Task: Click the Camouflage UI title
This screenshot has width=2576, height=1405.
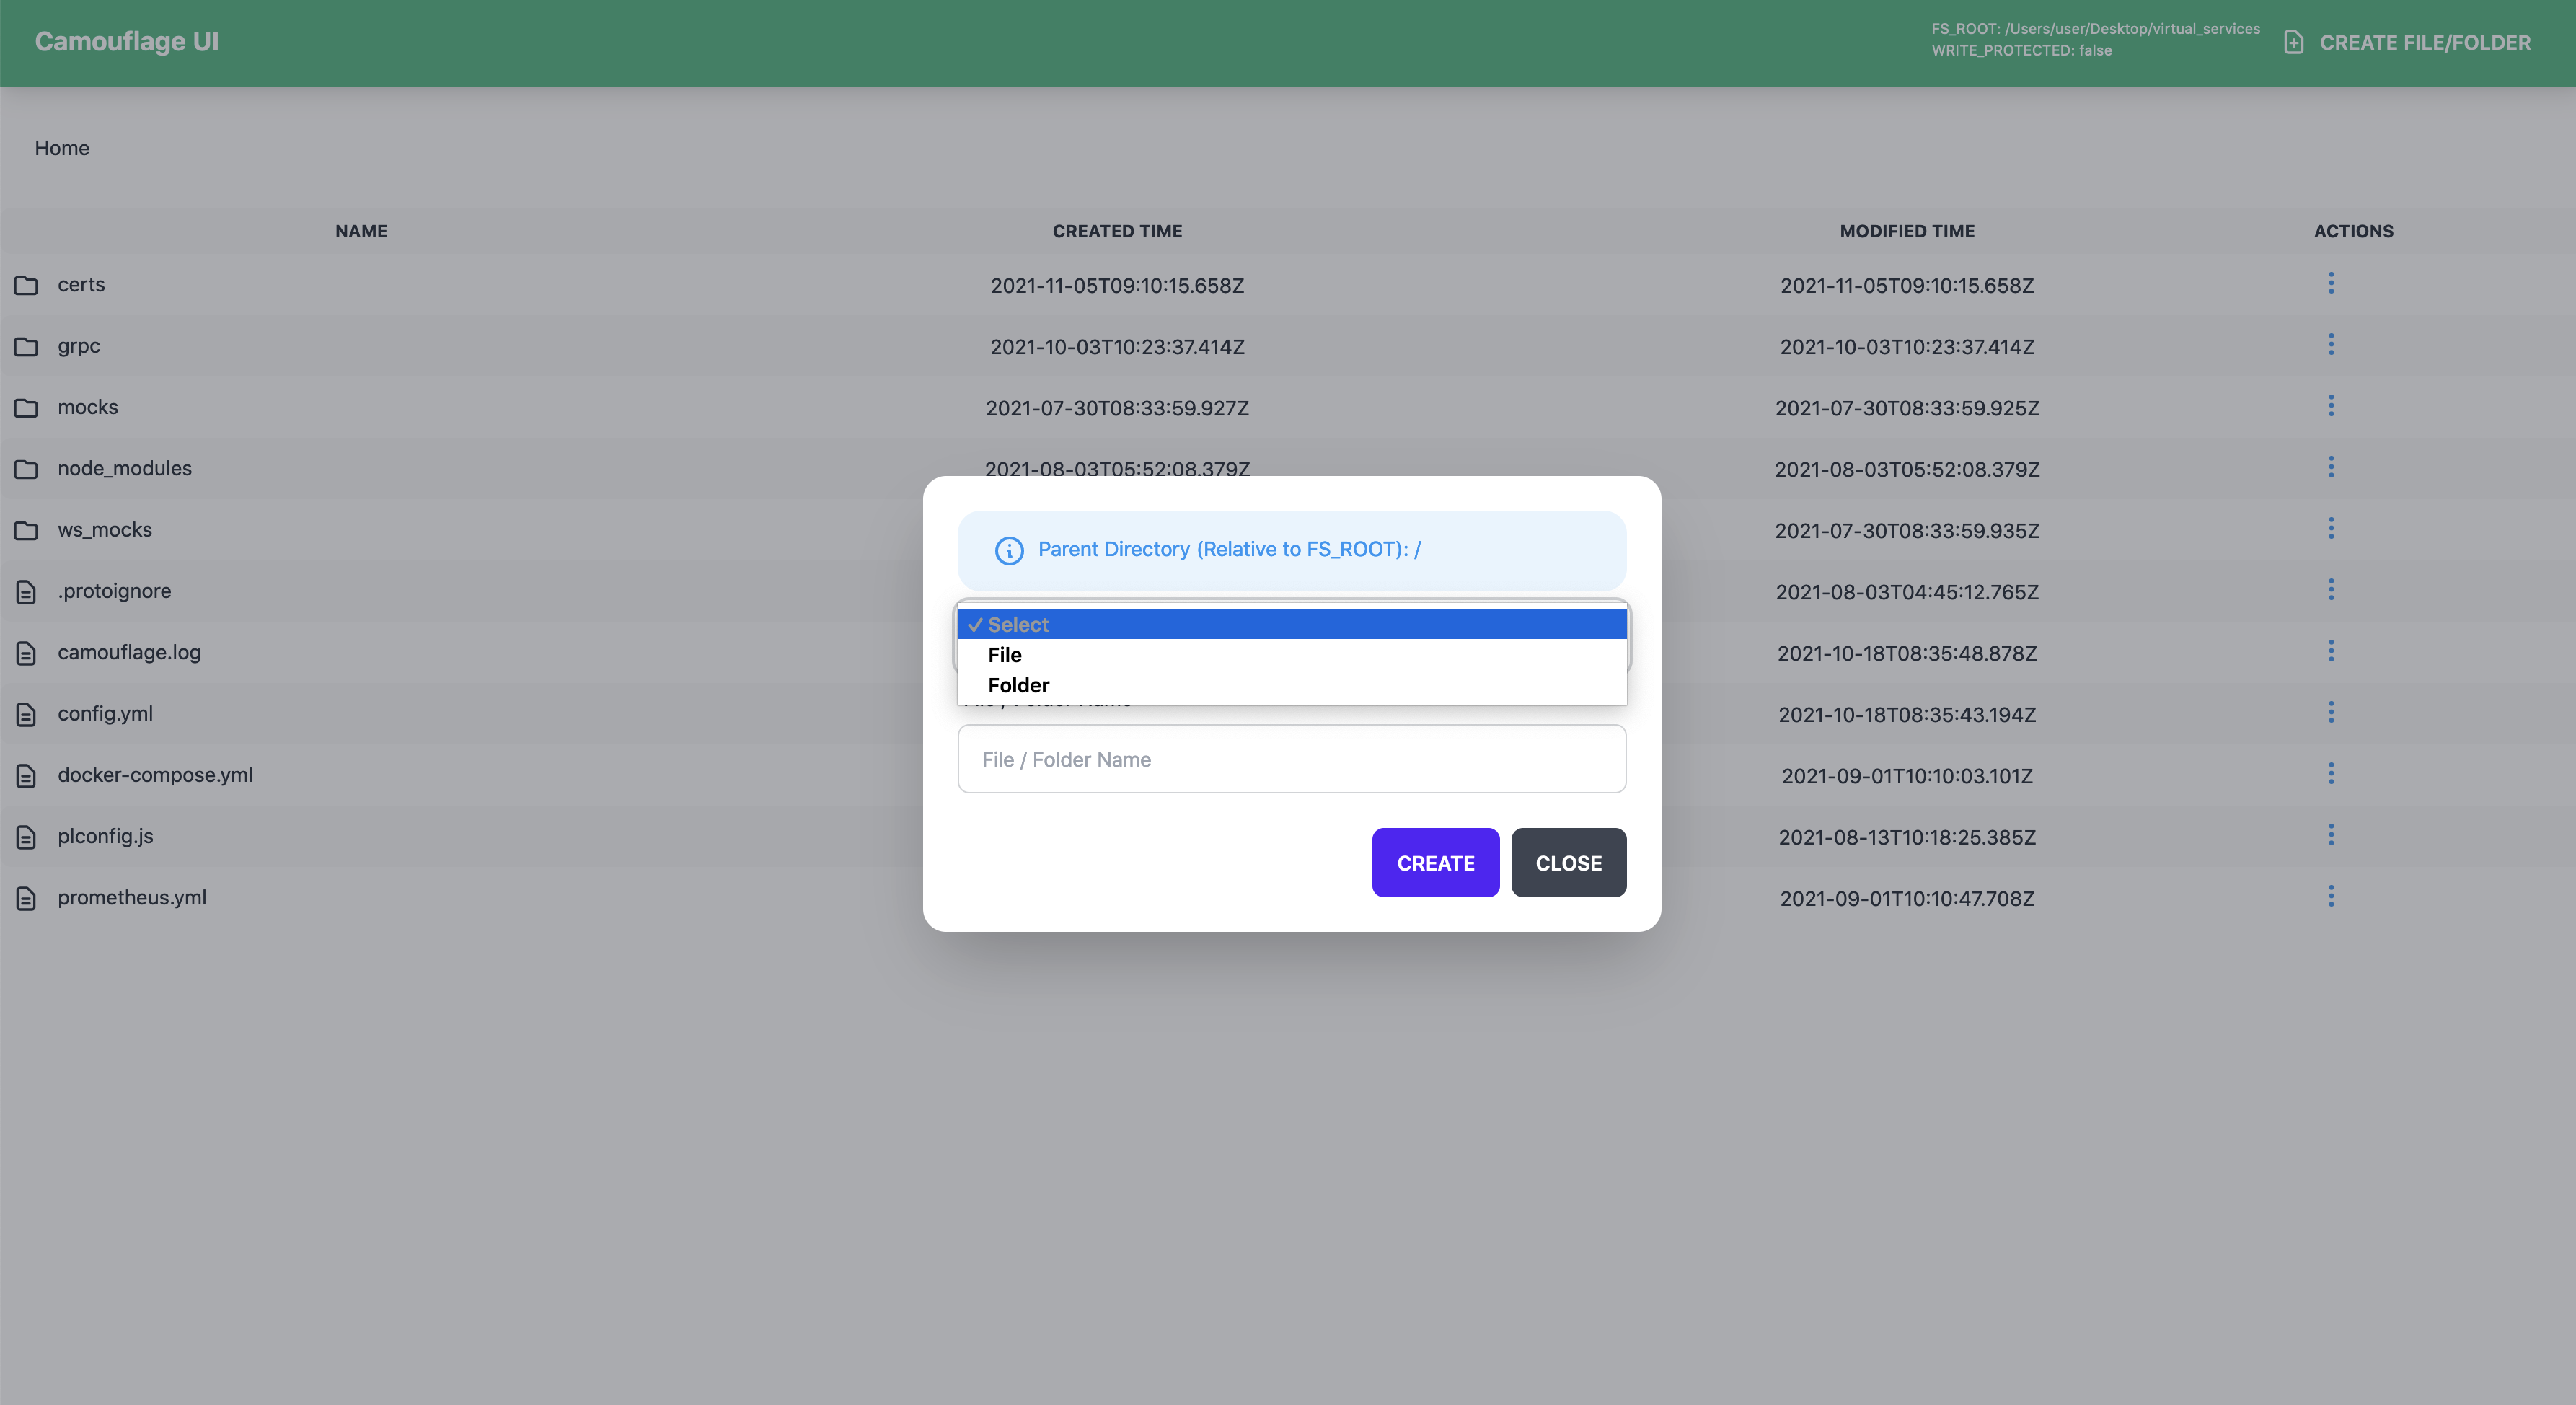Action: click(127, 41)
